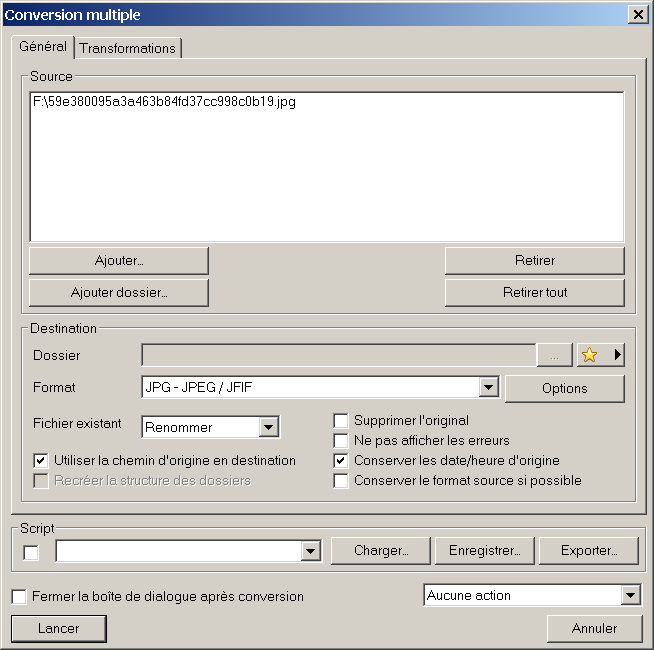Select the Général tab

[x=43, y=46]
